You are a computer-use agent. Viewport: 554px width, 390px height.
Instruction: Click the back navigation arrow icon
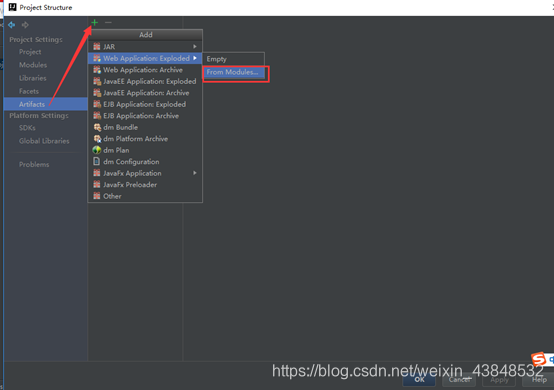(x=12, y=25)
